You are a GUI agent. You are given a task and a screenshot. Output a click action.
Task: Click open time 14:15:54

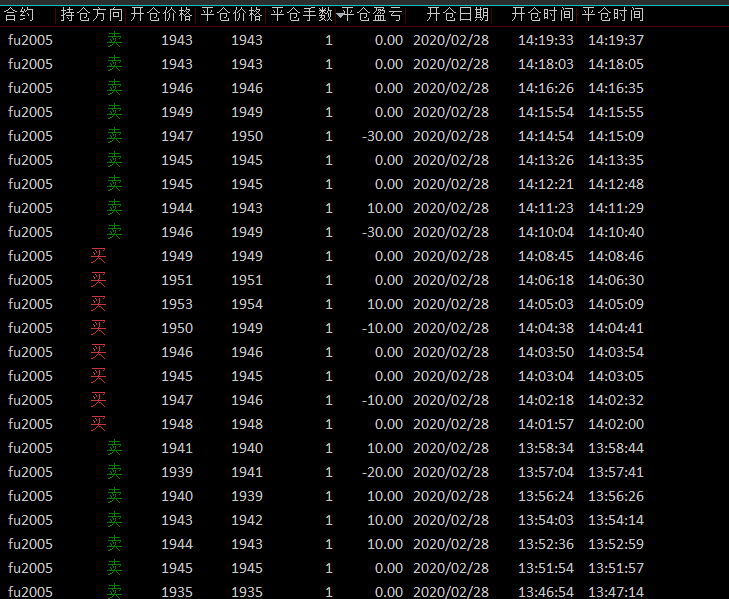[x=546, y=112]
